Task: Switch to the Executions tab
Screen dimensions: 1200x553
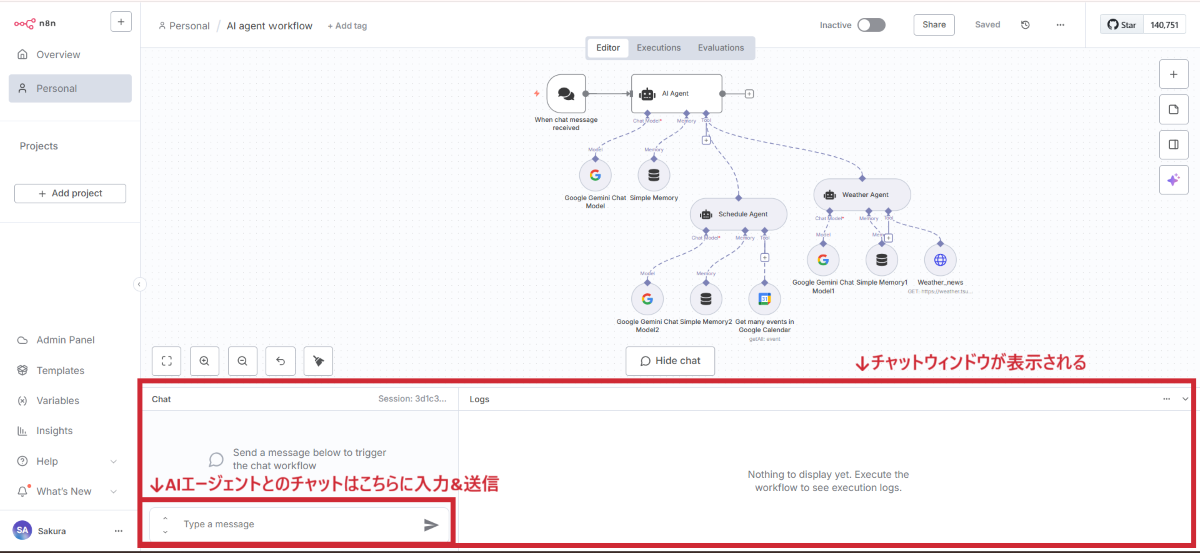Action: (x=659, y=48)
